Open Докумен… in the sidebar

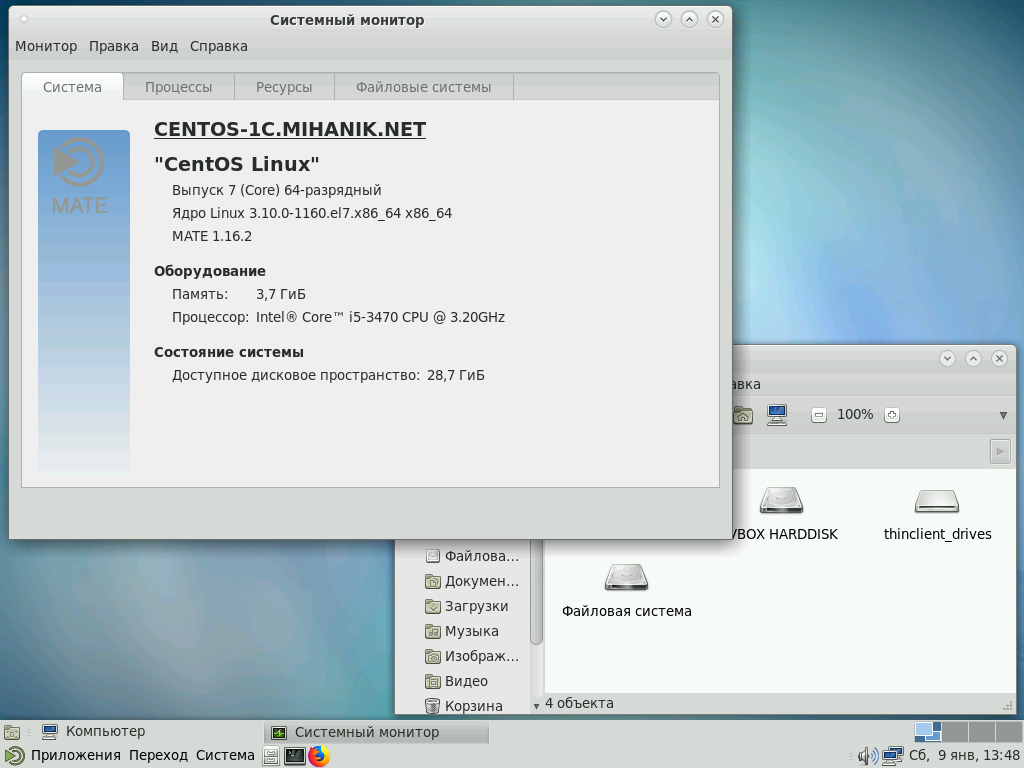click(472, 581)
